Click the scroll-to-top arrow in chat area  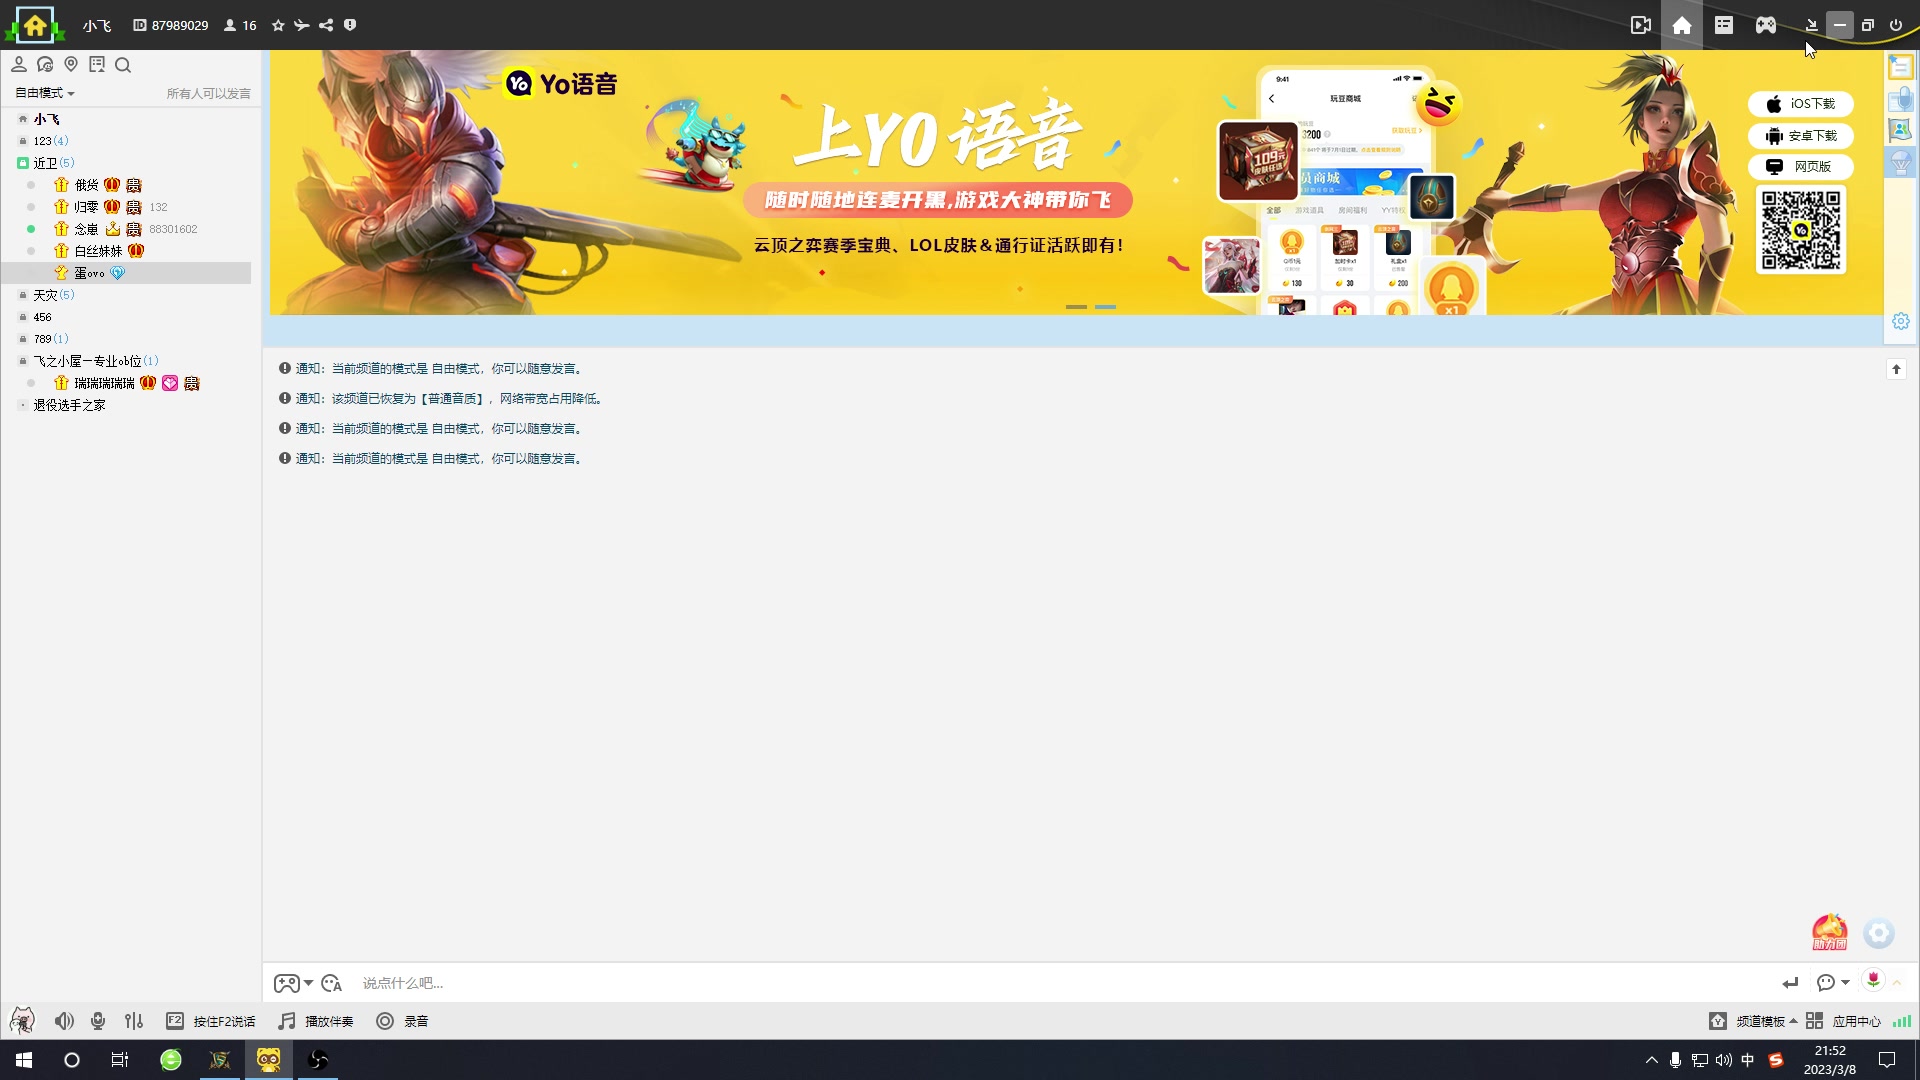pos(1896,369)
